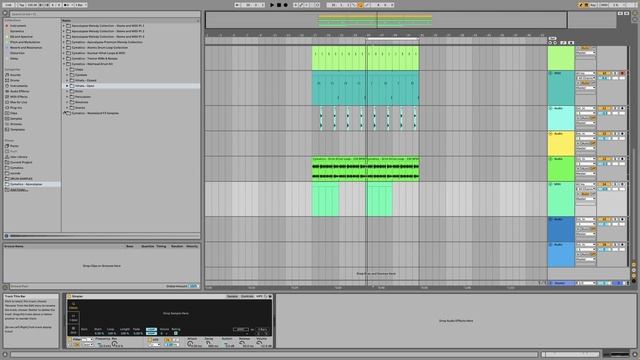The image size is (640, 360).
Task: Select Max for Live category
Action: click(x=18, y=102)
